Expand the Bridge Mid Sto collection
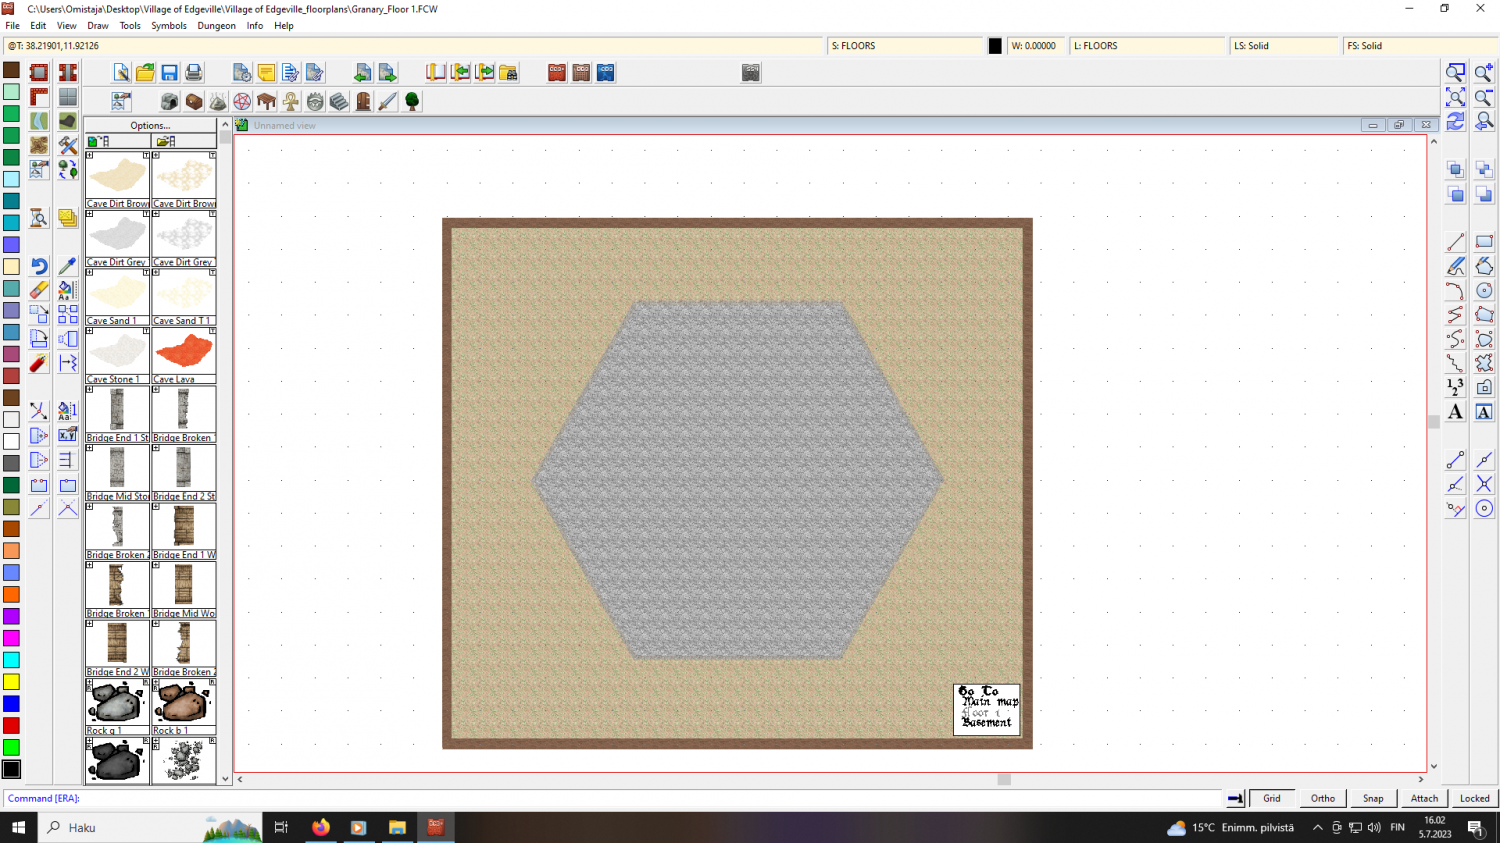Image resolution: width=1500 pixels, height=843 pixels. pos(89,448)
